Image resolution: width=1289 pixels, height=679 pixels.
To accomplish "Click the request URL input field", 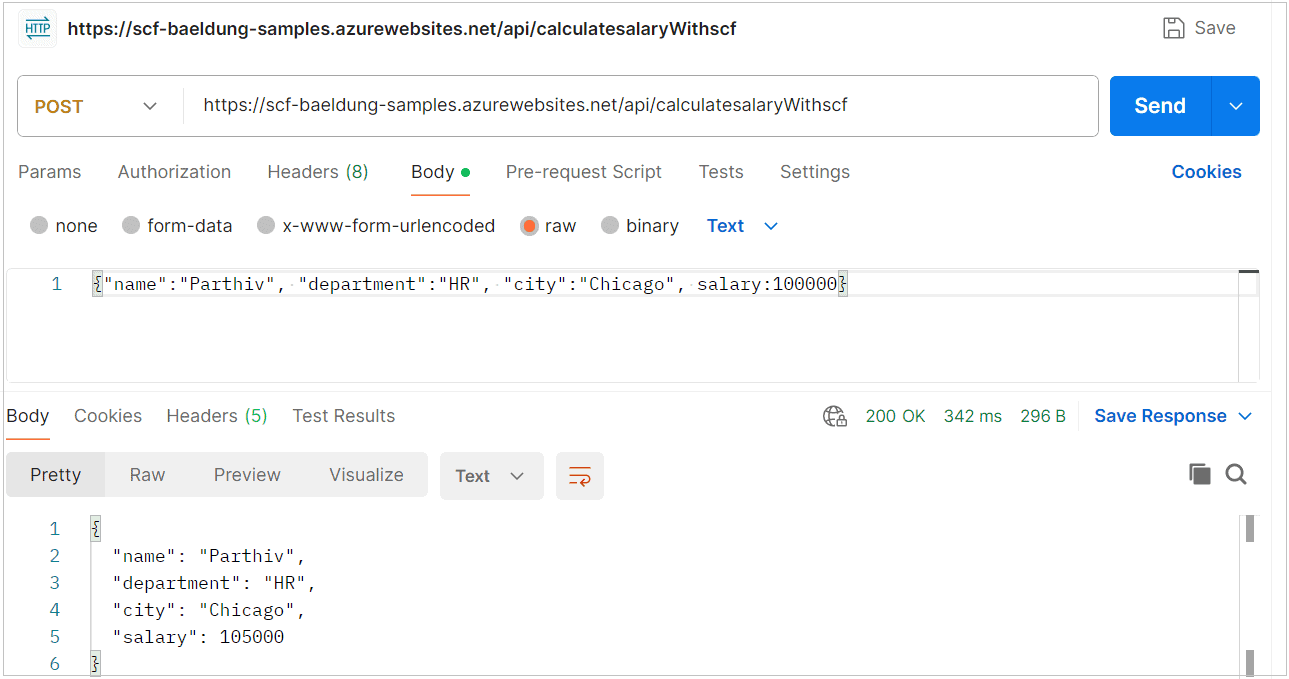I will click(x=640, y=105).
